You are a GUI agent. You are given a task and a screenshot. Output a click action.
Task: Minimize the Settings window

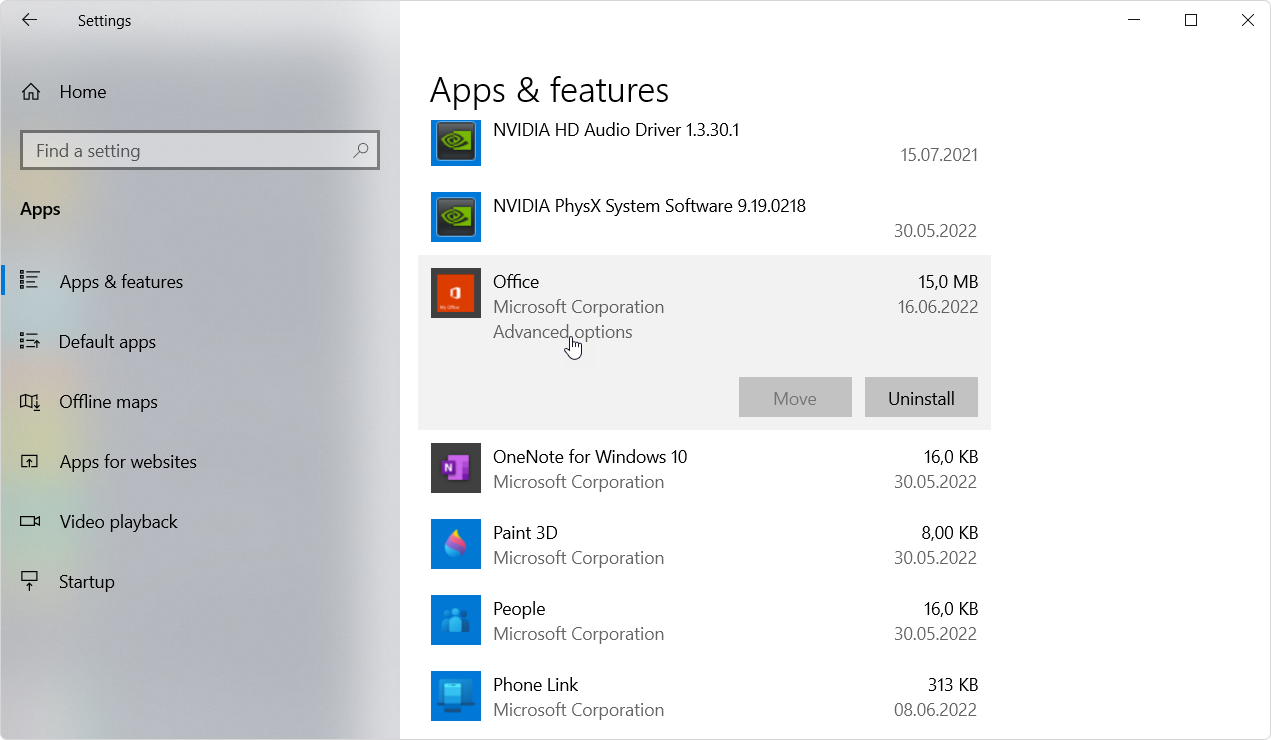(1134, 20)
